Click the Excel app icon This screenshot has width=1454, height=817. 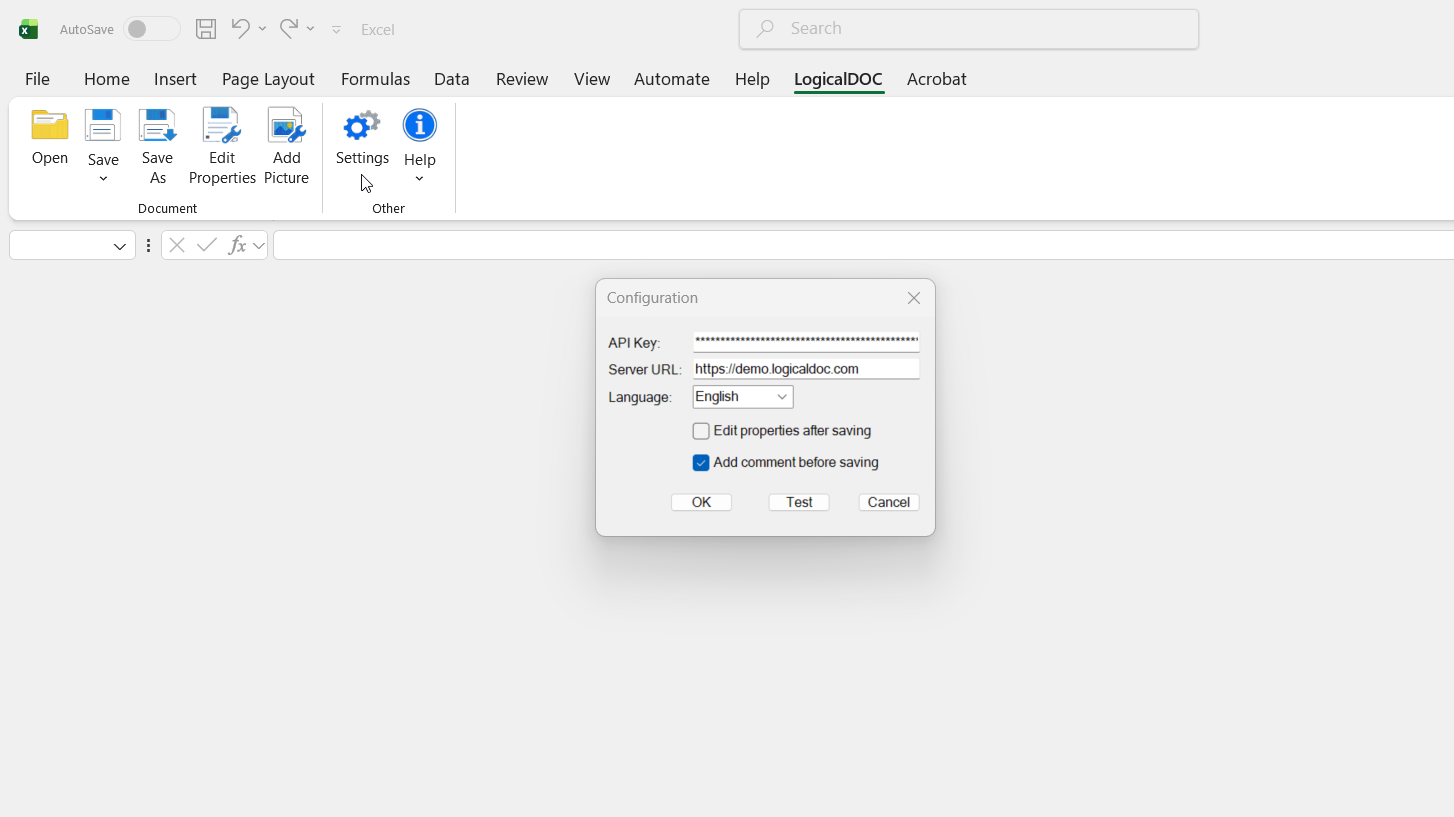point(29,29)
